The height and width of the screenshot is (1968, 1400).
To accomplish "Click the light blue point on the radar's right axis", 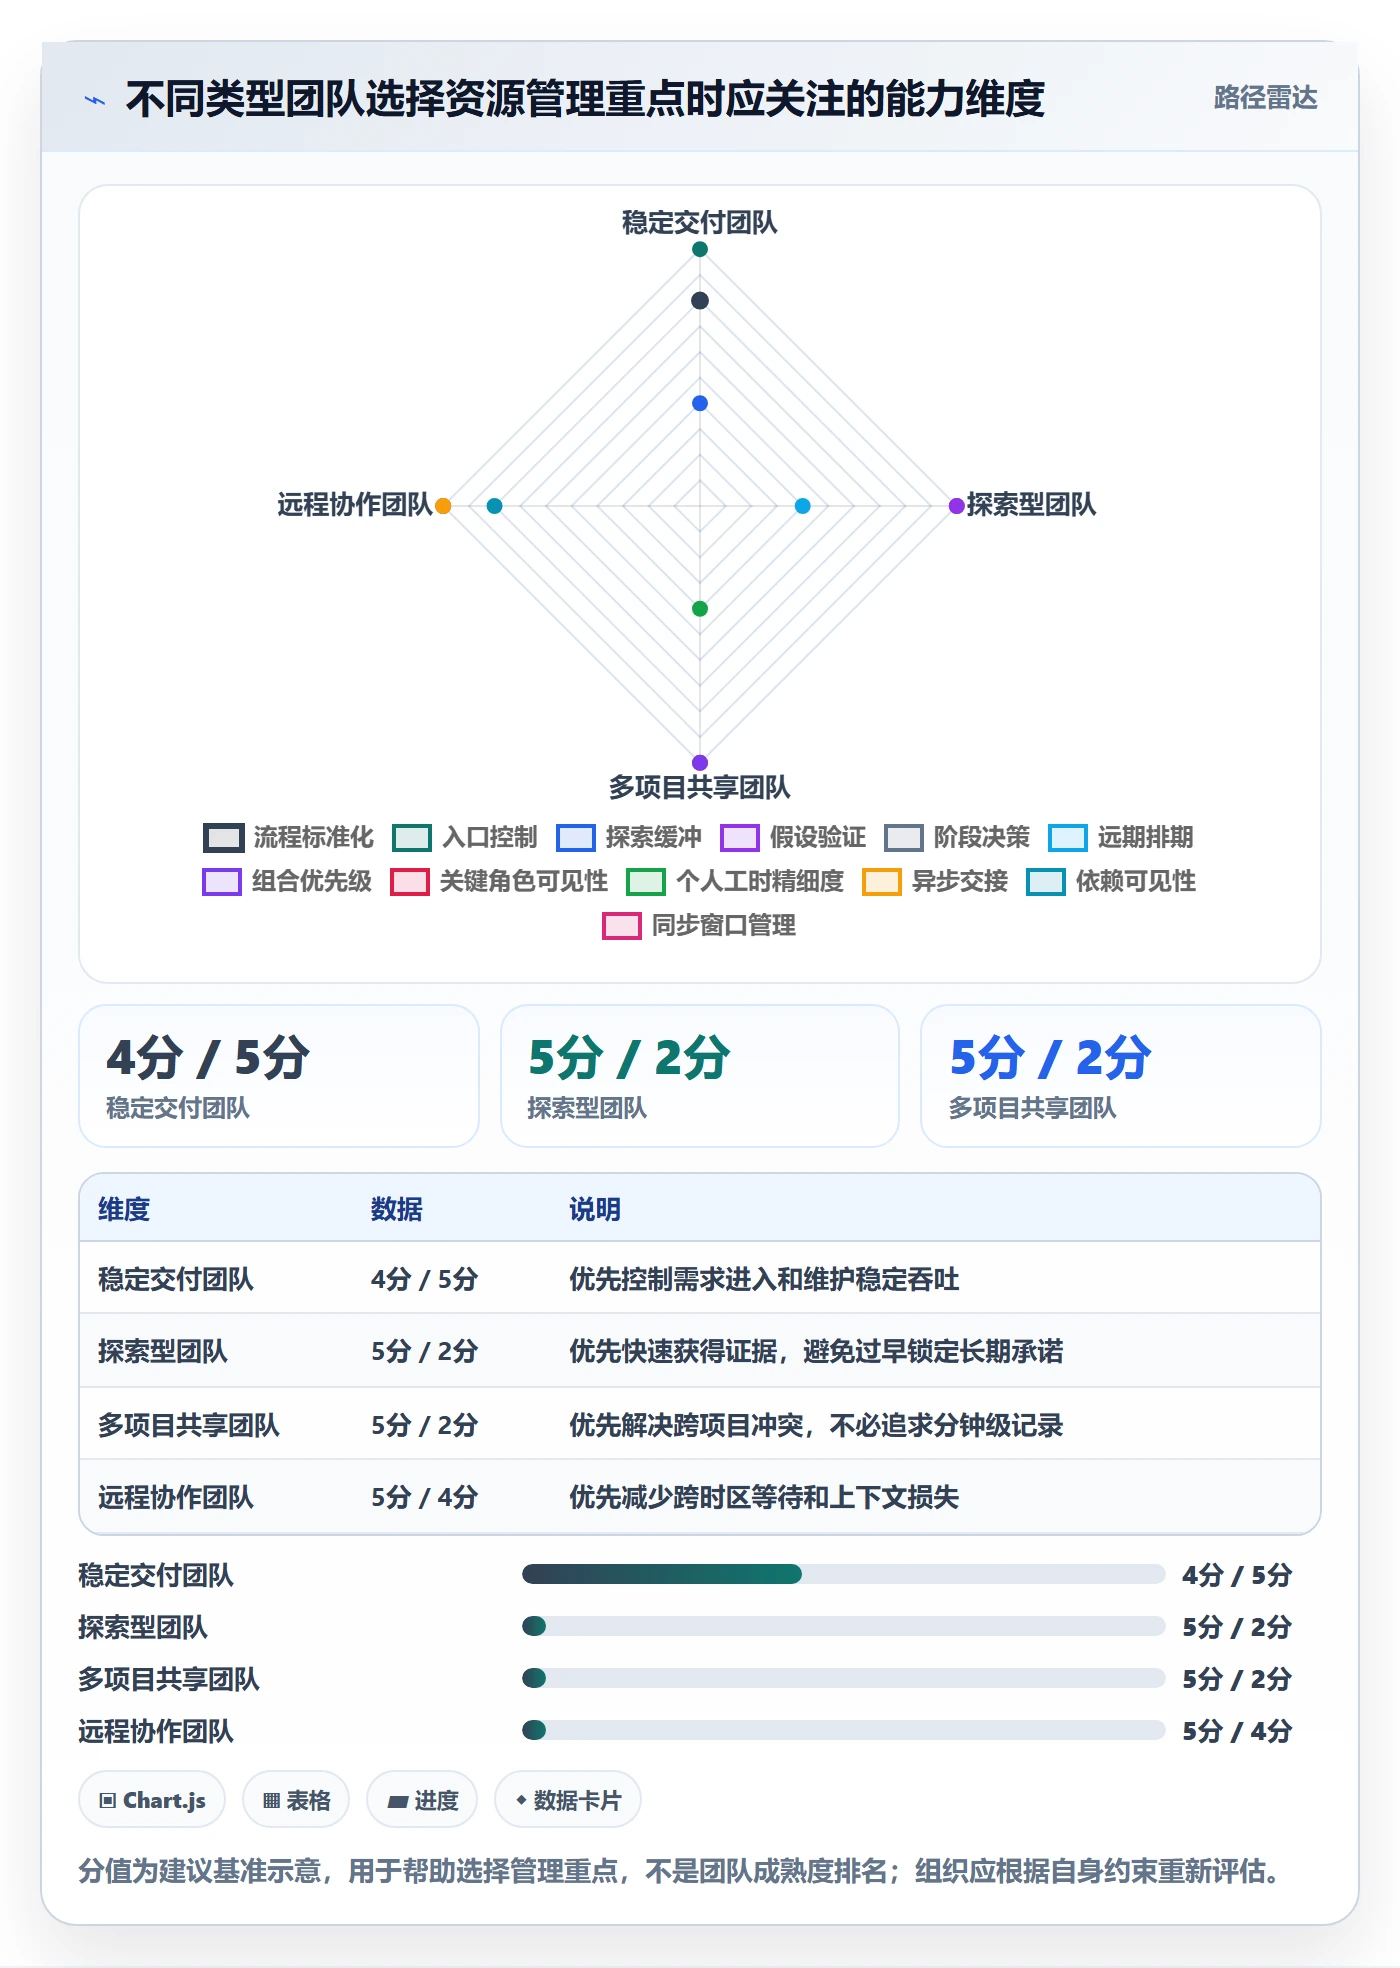I will click(x=802, y=506).
